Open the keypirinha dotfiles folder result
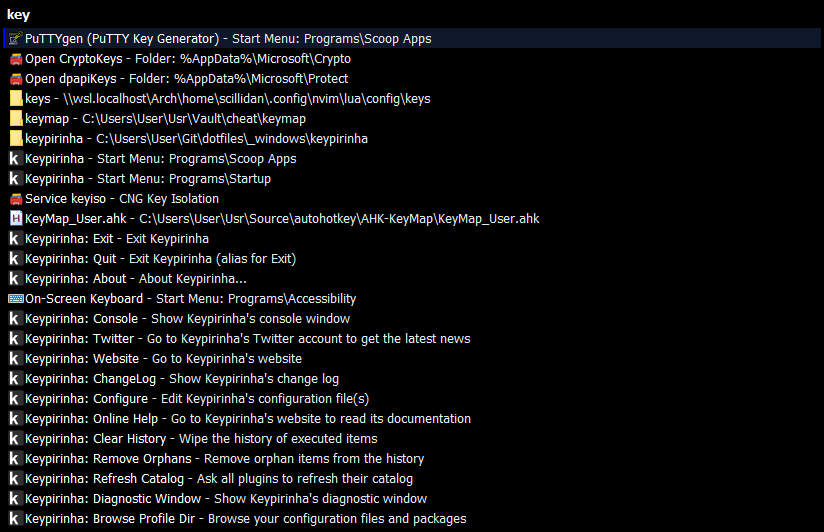824x532 pixels. tap(412, 138)
